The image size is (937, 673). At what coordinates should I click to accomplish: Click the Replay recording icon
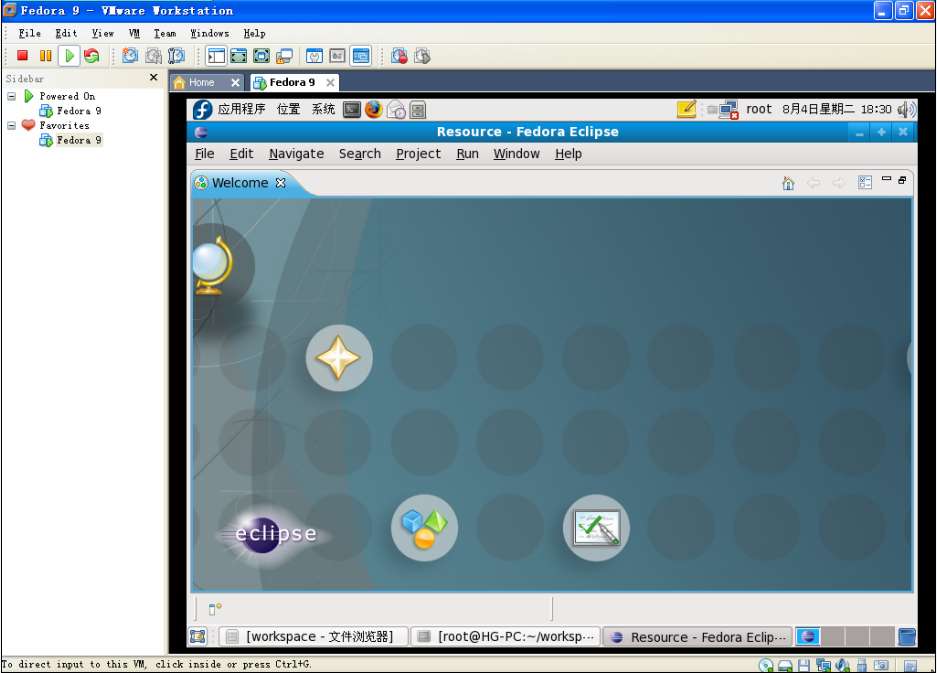point(422,56)
